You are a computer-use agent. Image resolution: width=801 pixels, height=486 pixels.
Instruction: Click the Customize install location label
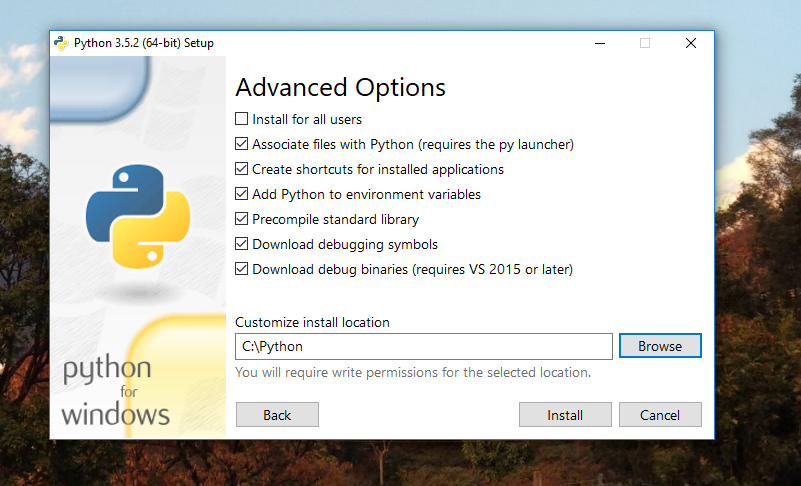[x=312, y=322]
